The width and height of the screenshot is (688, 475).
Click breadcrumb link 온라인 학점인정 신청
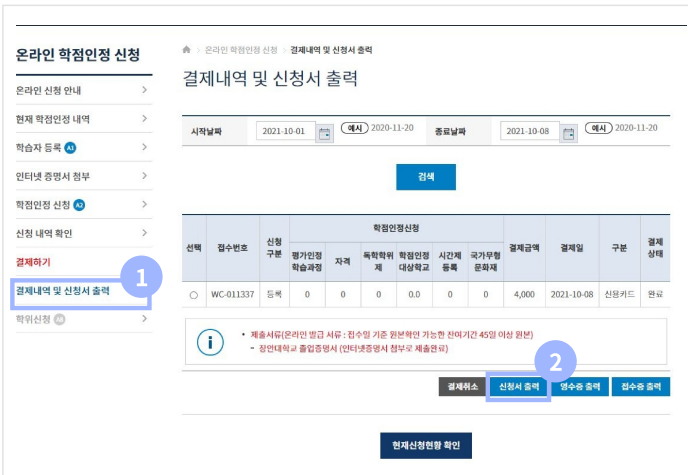[x=241, y=50]
